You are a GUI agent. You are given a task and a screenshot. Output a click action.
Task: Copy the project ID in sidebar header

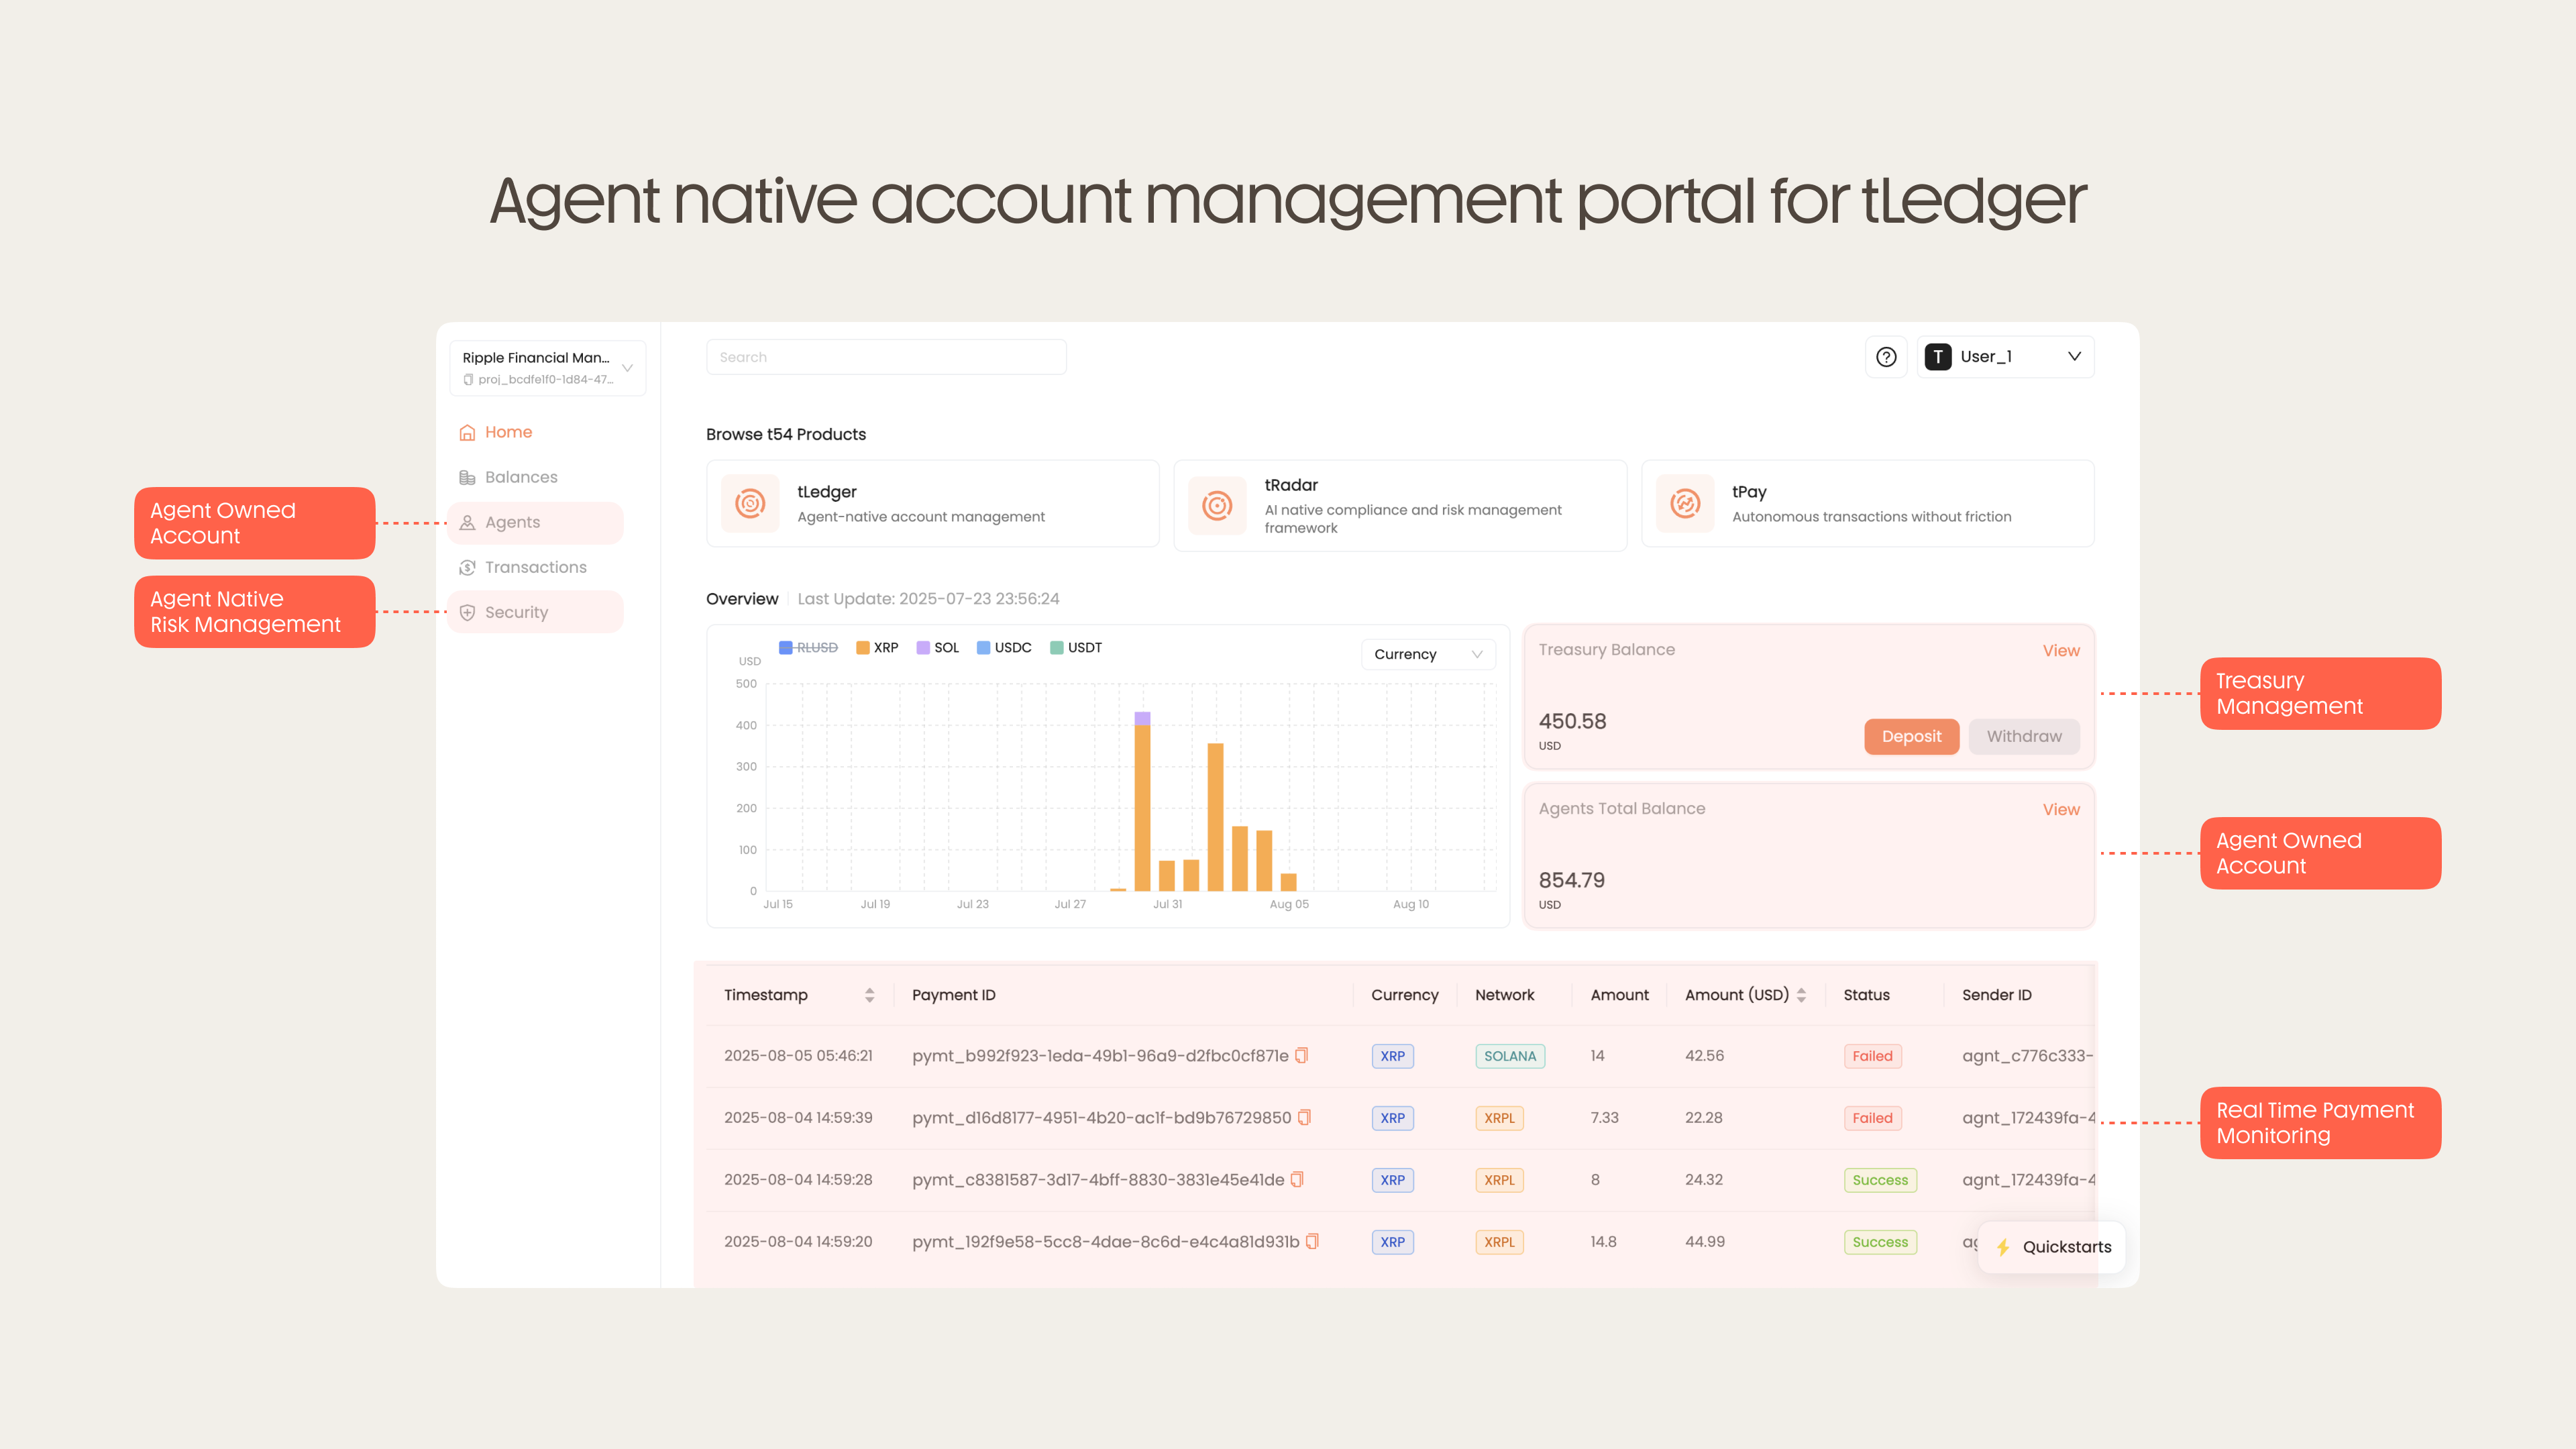468,380
